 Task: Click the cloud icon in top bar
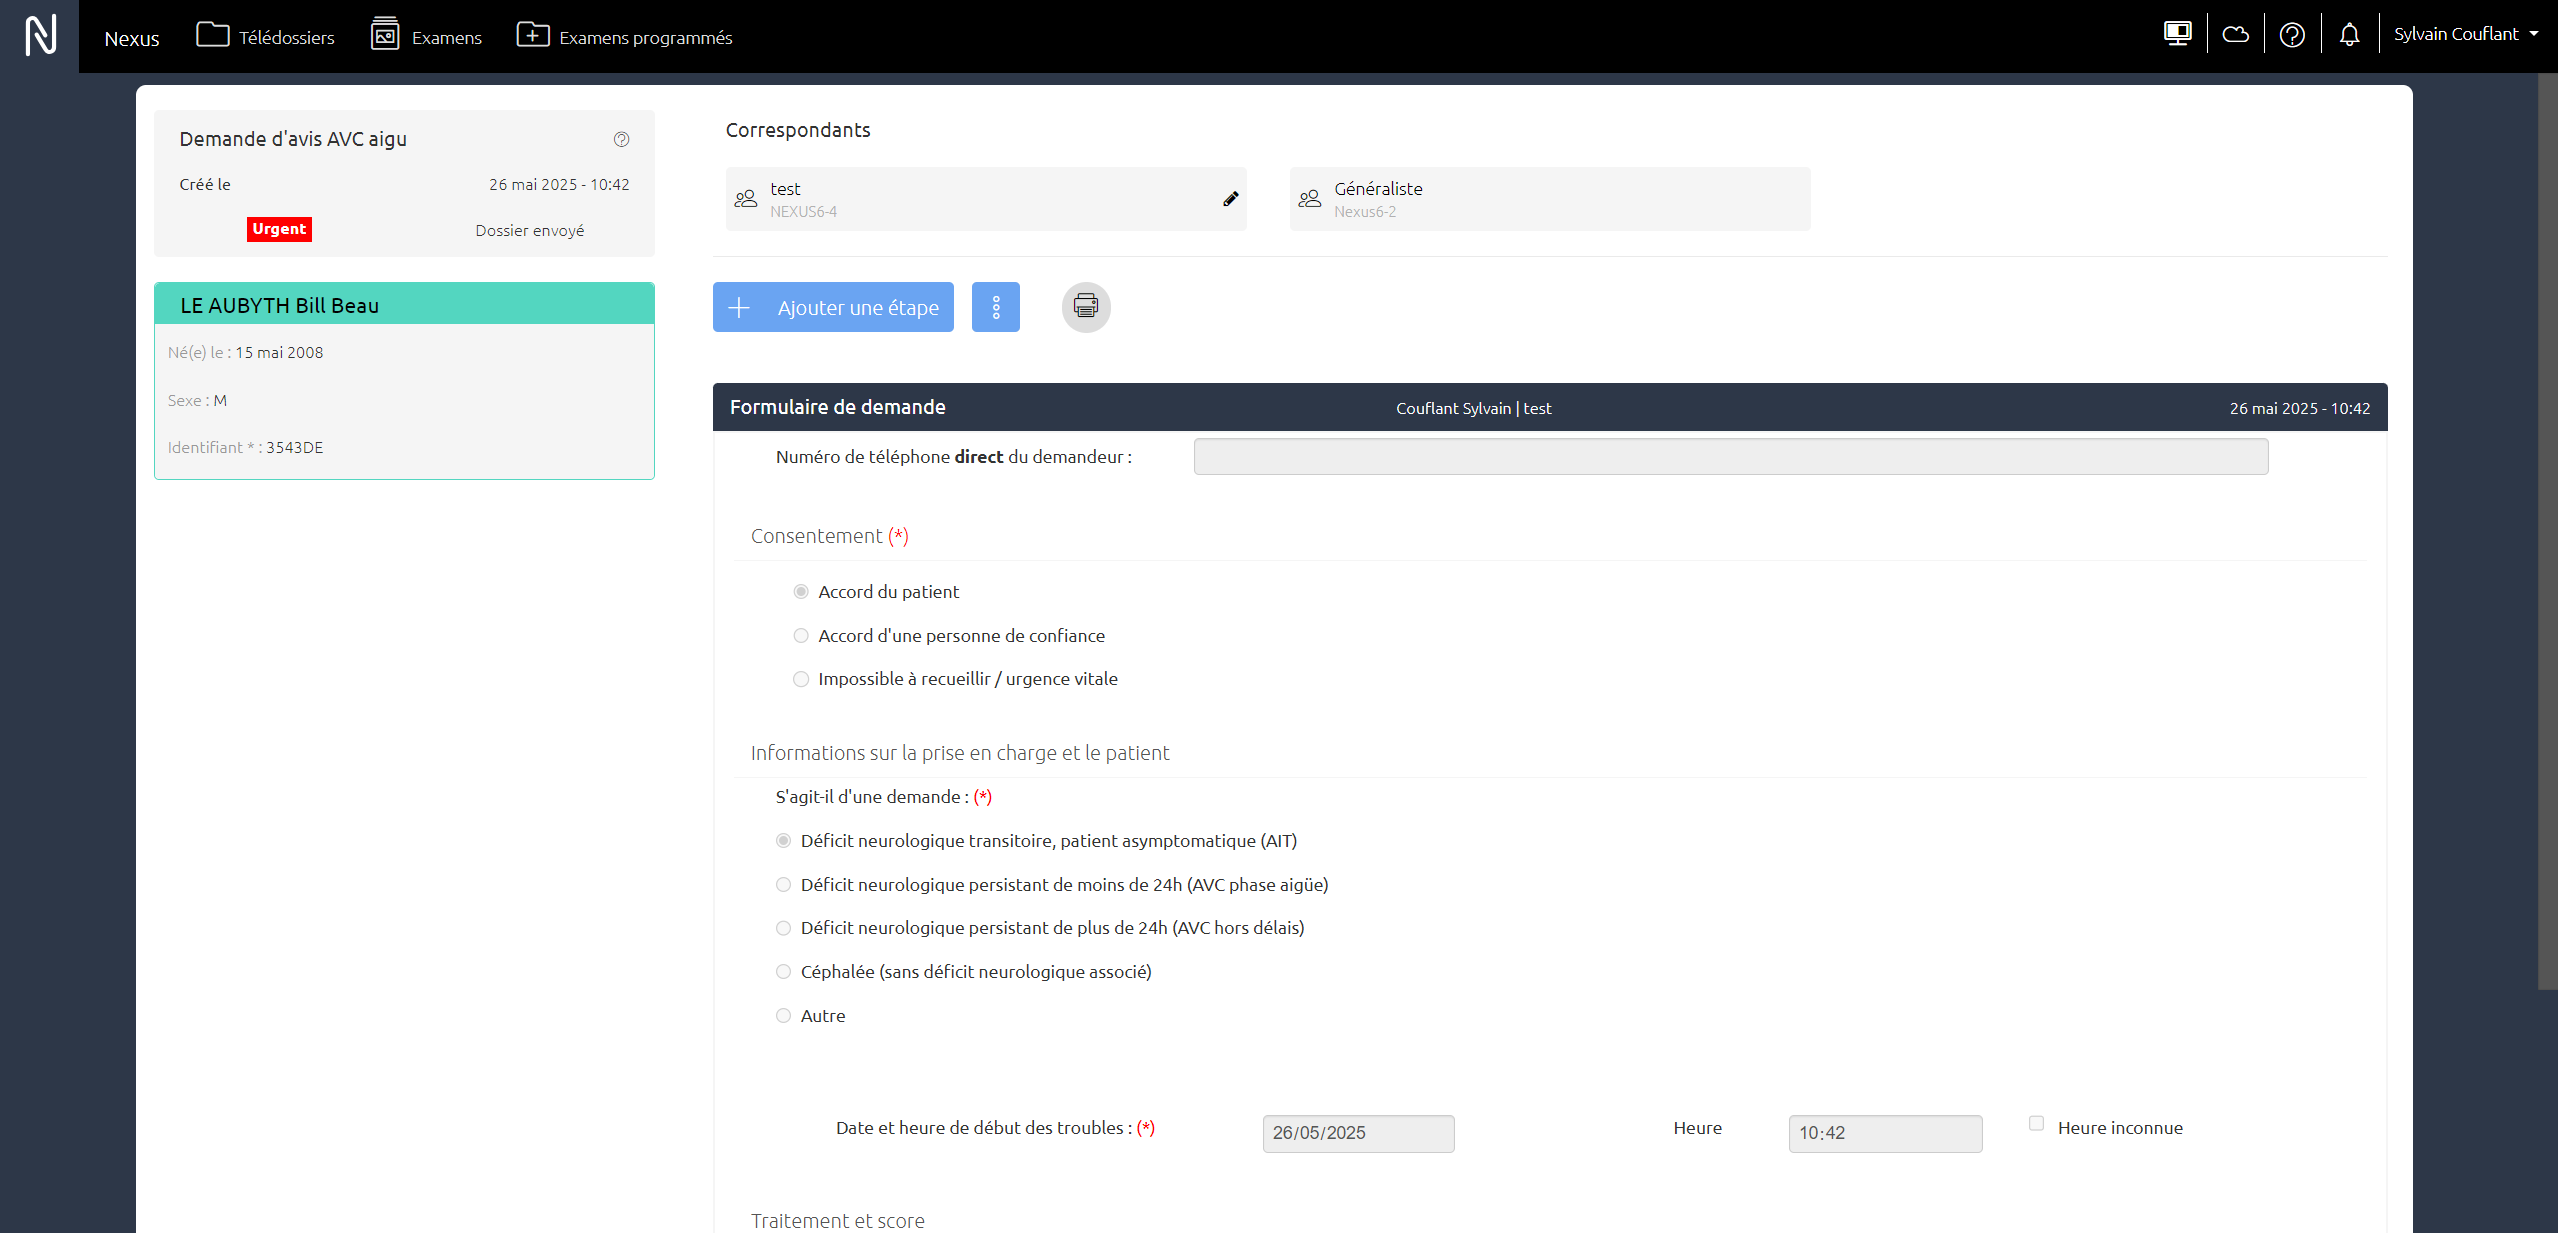(2235, 35)
